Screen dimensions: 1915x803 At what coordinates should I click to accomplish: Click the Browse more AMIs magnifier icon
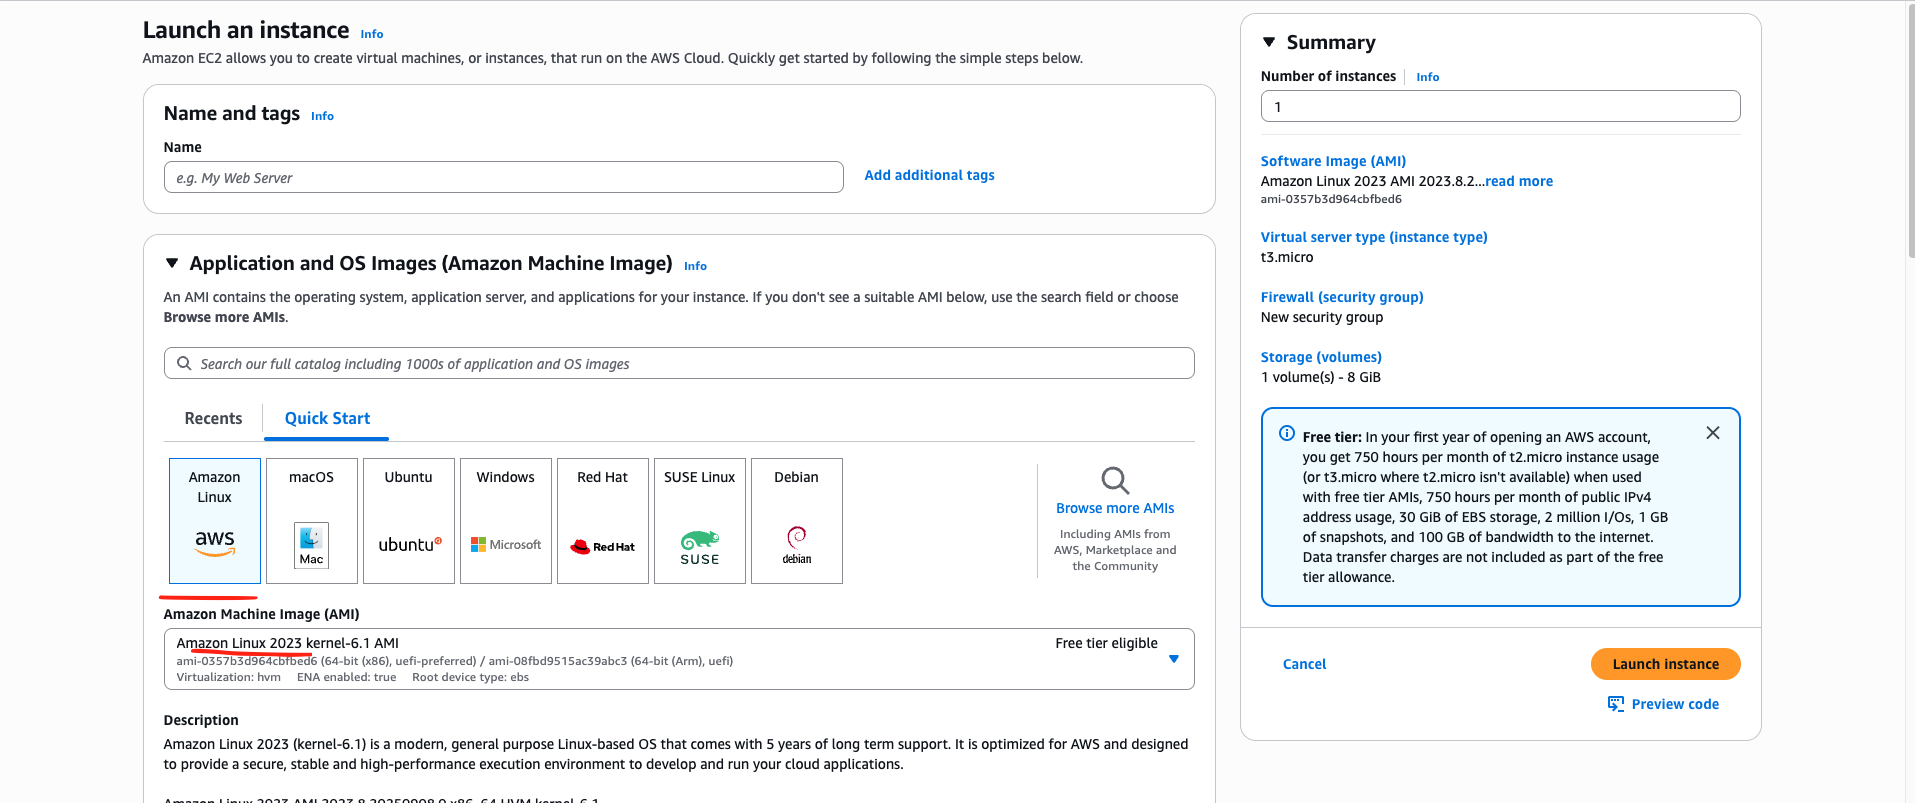[x=1115, y=480]
